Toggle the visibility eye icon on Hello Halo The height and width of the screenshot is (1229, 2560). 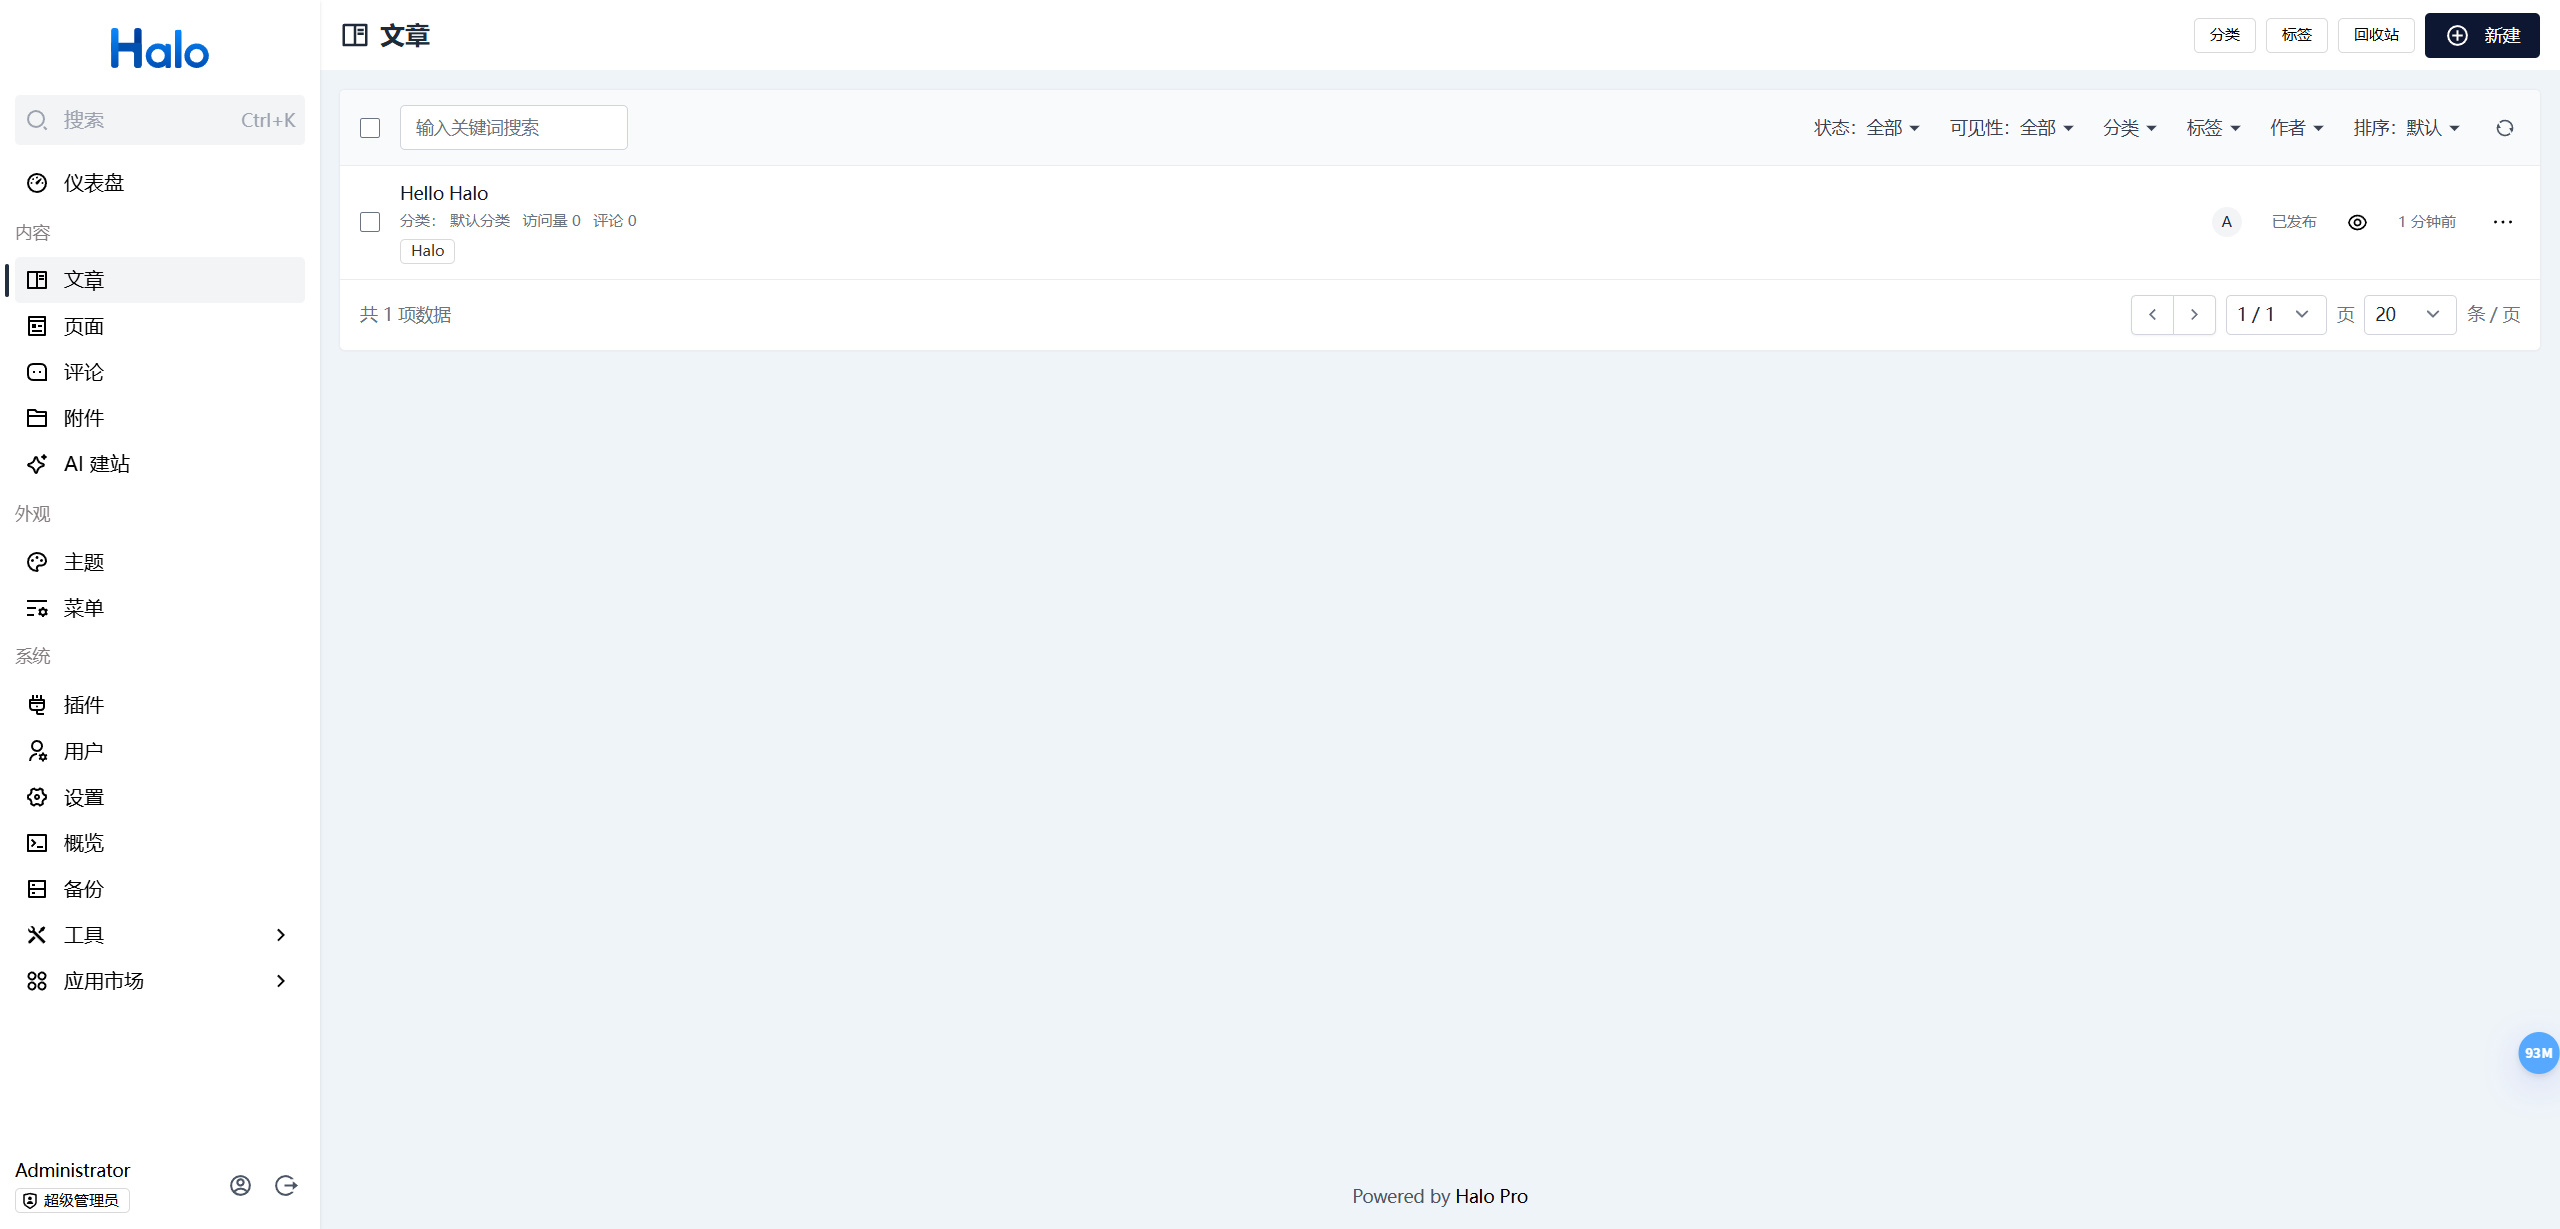point(2357,222)
